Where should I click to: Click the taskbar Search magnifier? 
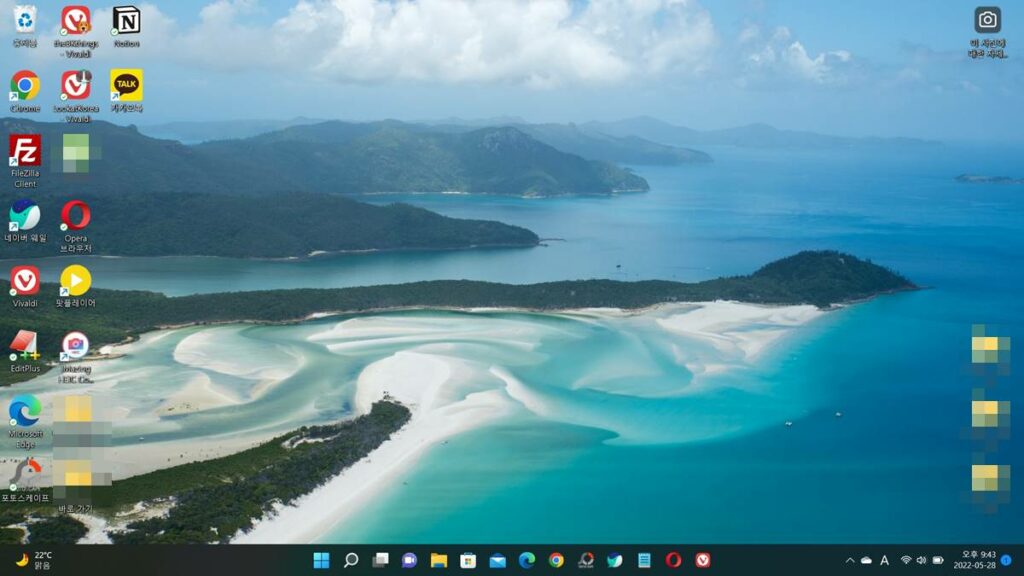coord(351,560)
